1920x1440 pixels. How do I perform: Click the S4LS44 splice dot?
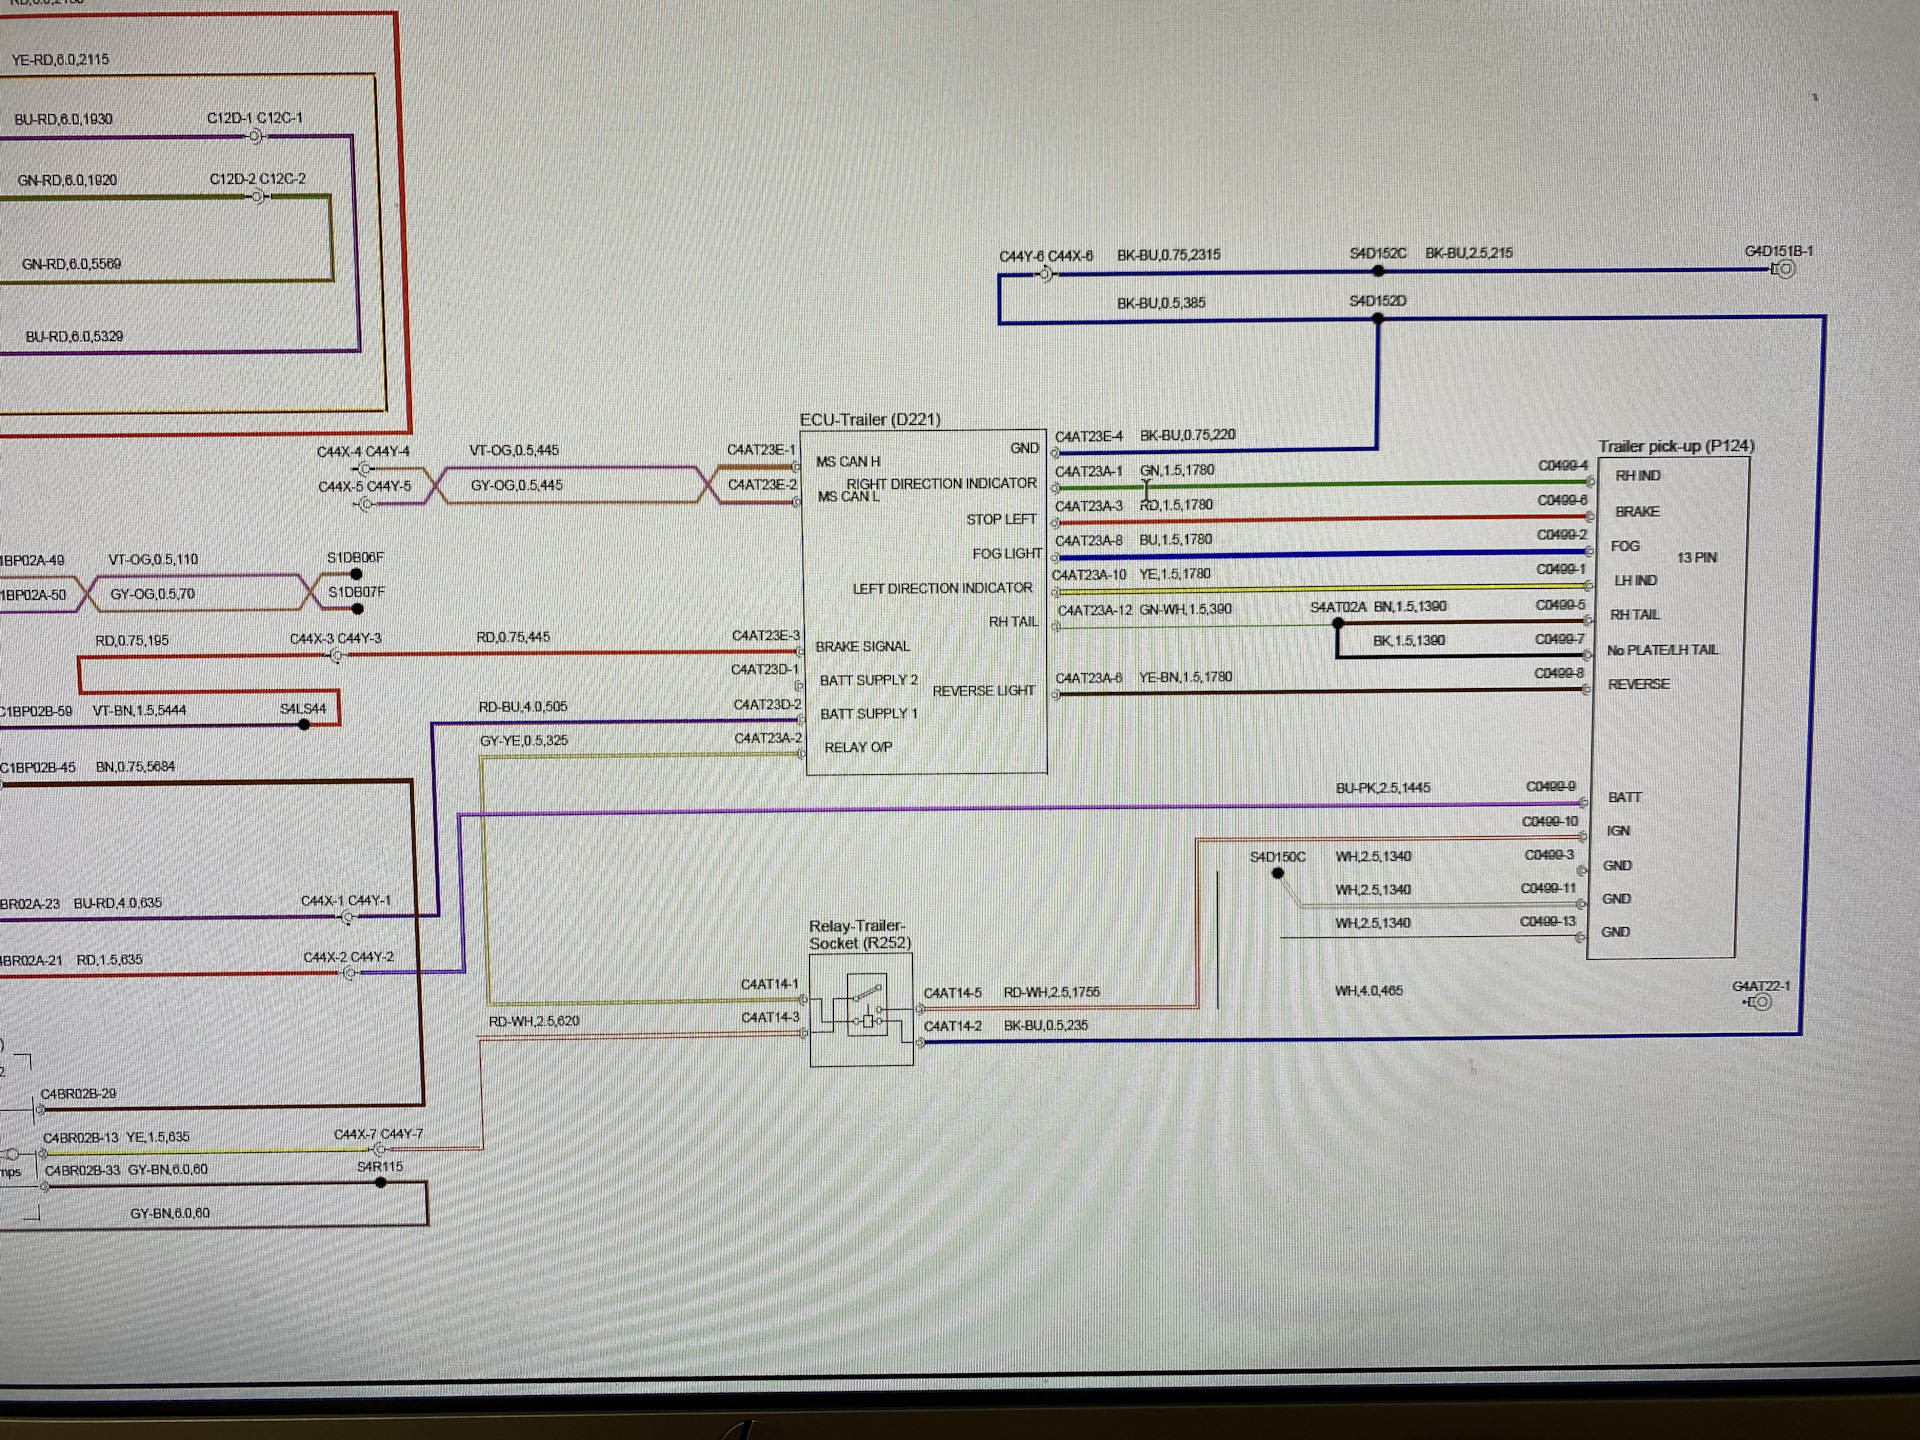pyautogui.click(x=304, y=725)
